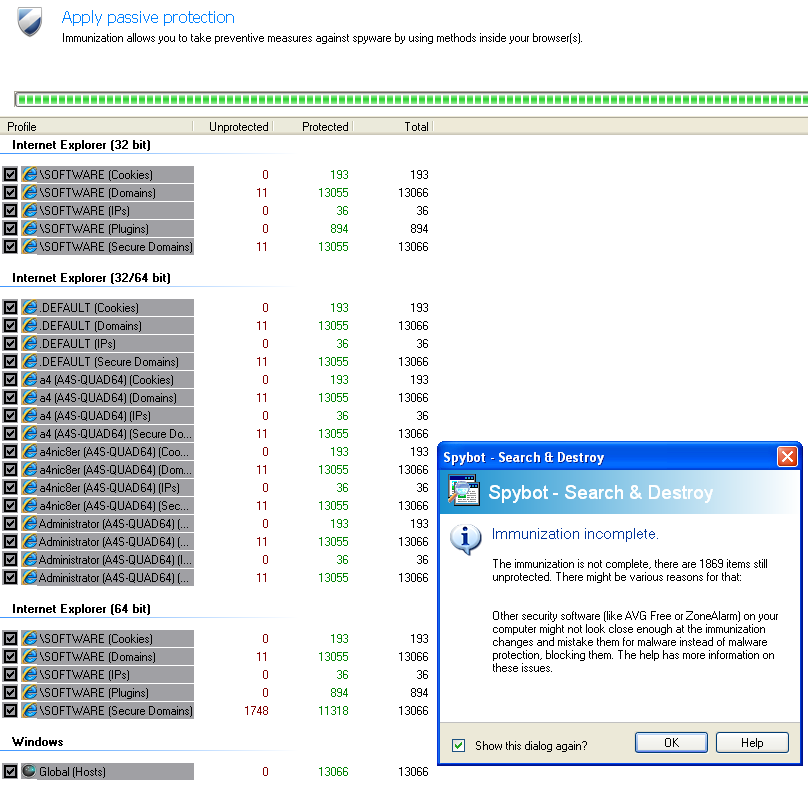Click the IE icon beside a4nic8er (A4S-QUAD64) (Coo...
The width and height of the screenshot is (808, 796).
click(x=30, y=452)
